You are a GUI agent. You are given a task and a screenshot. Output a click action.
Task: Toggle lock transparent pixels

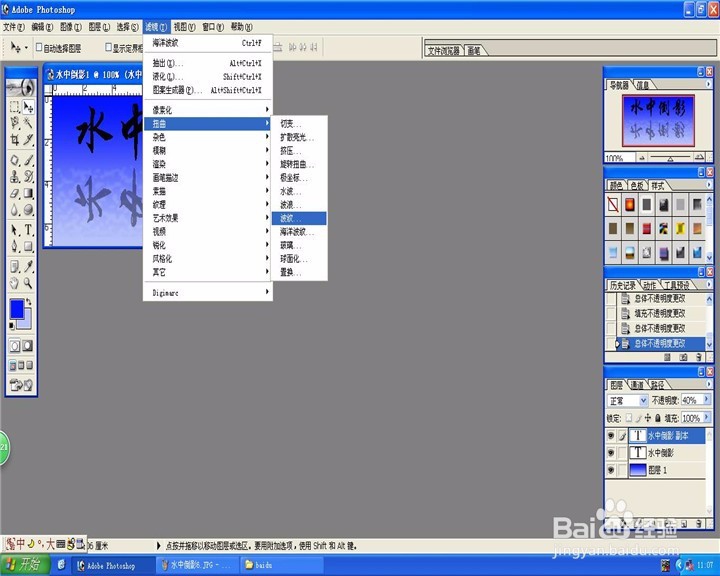click(x=629, y=418)
